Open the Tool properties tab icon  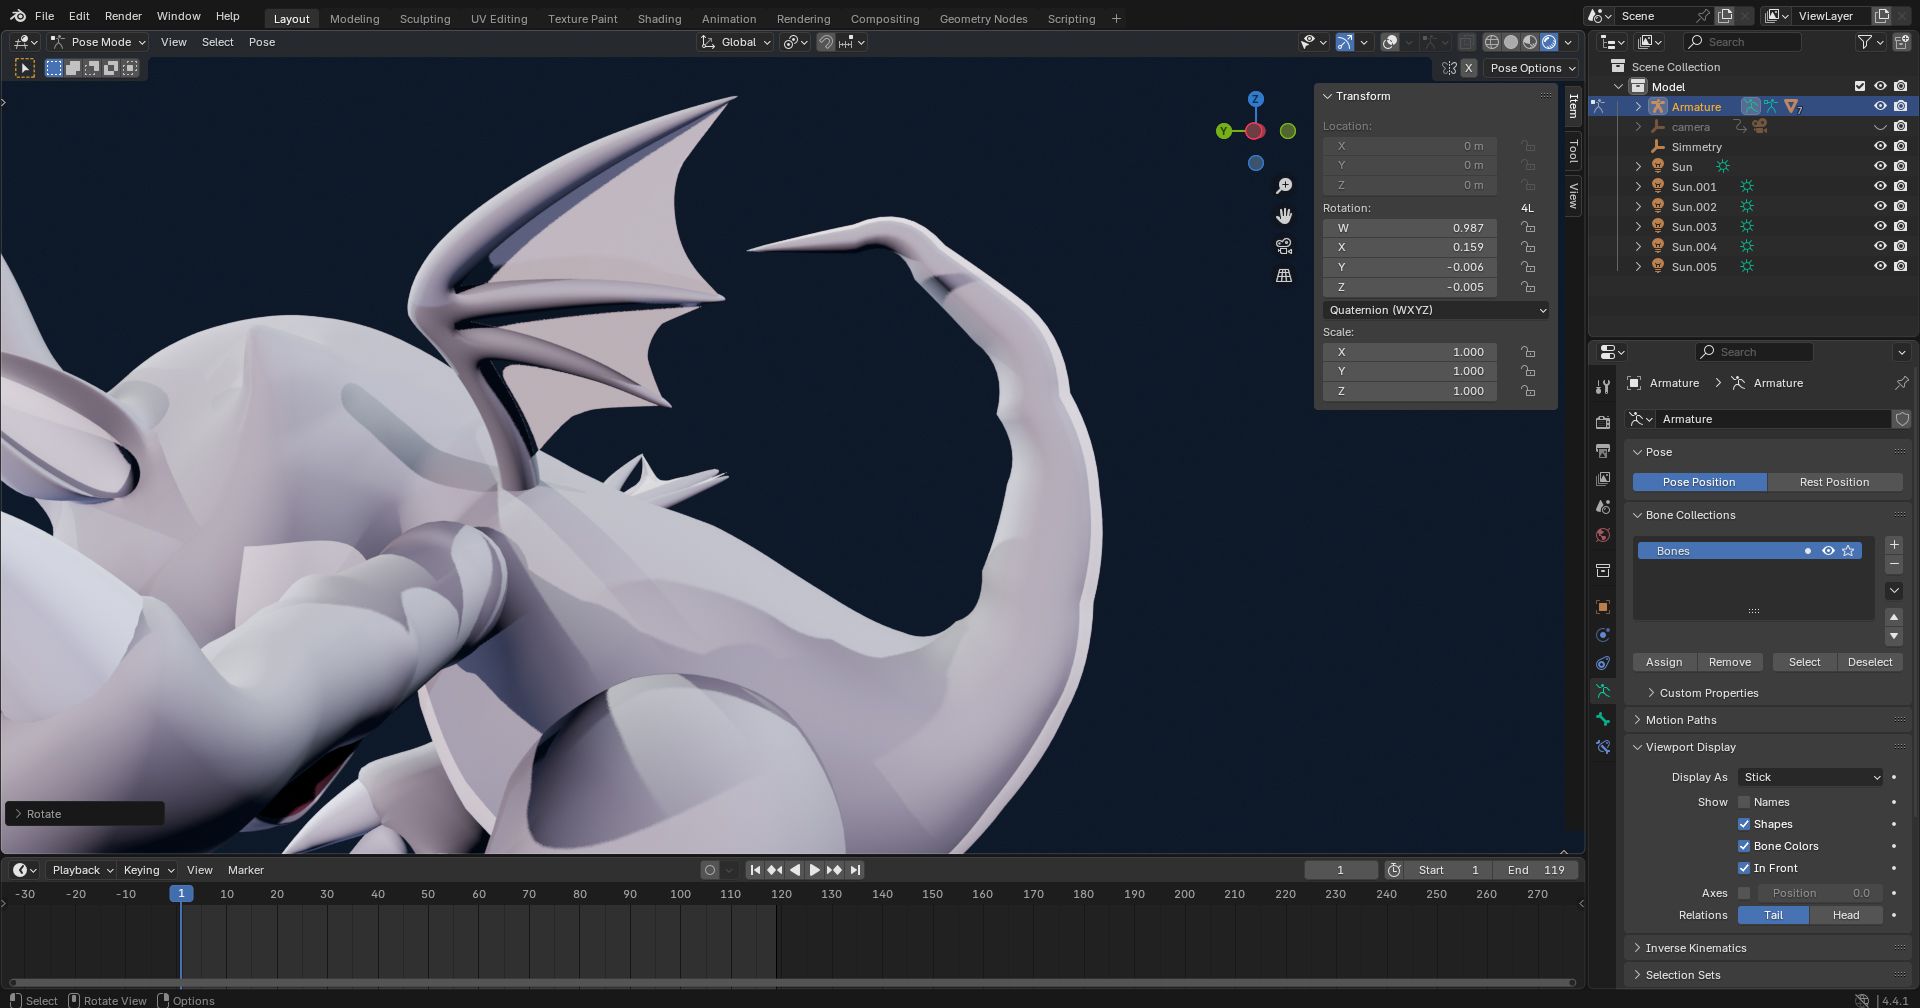1603,387
